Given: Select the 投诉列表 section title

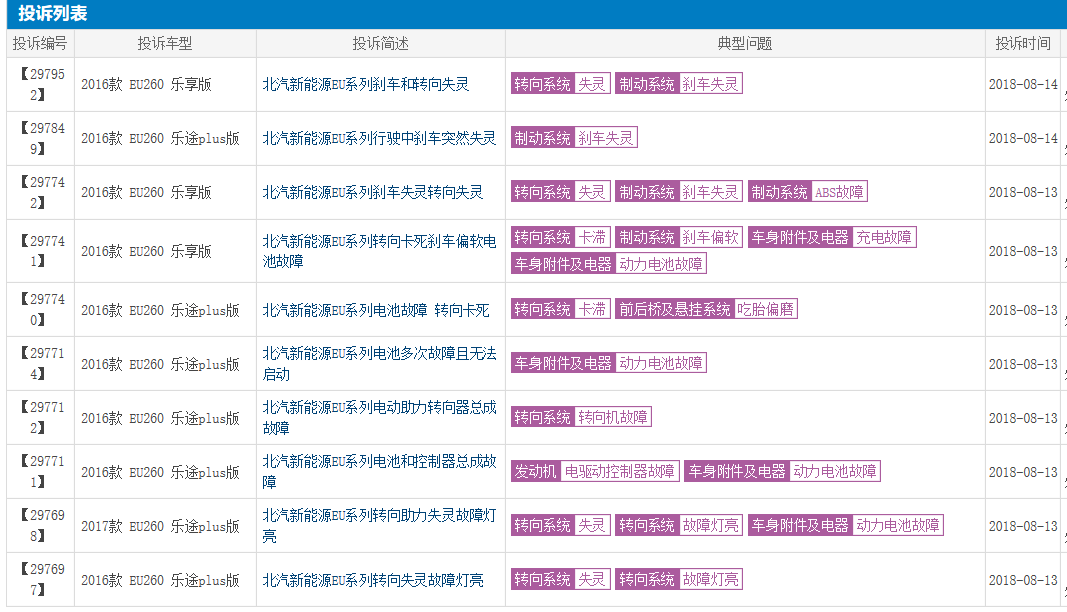Looking at the screenshot, I should coord(52,14).
